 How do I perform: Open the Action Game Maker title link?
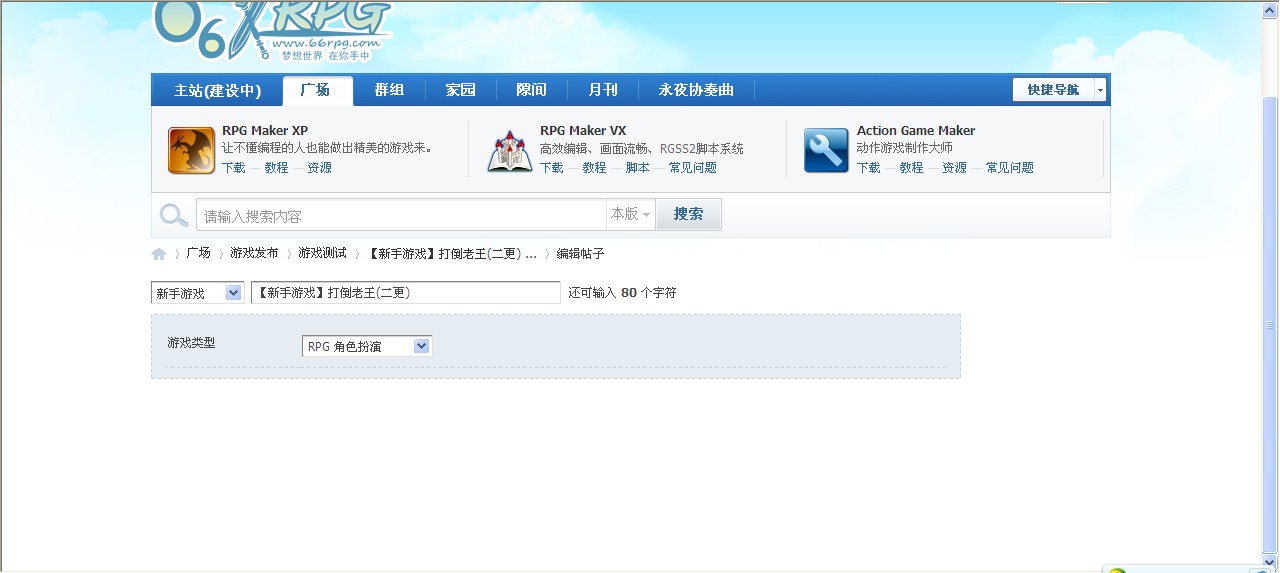pyautogui.click(x=916, y=131)
